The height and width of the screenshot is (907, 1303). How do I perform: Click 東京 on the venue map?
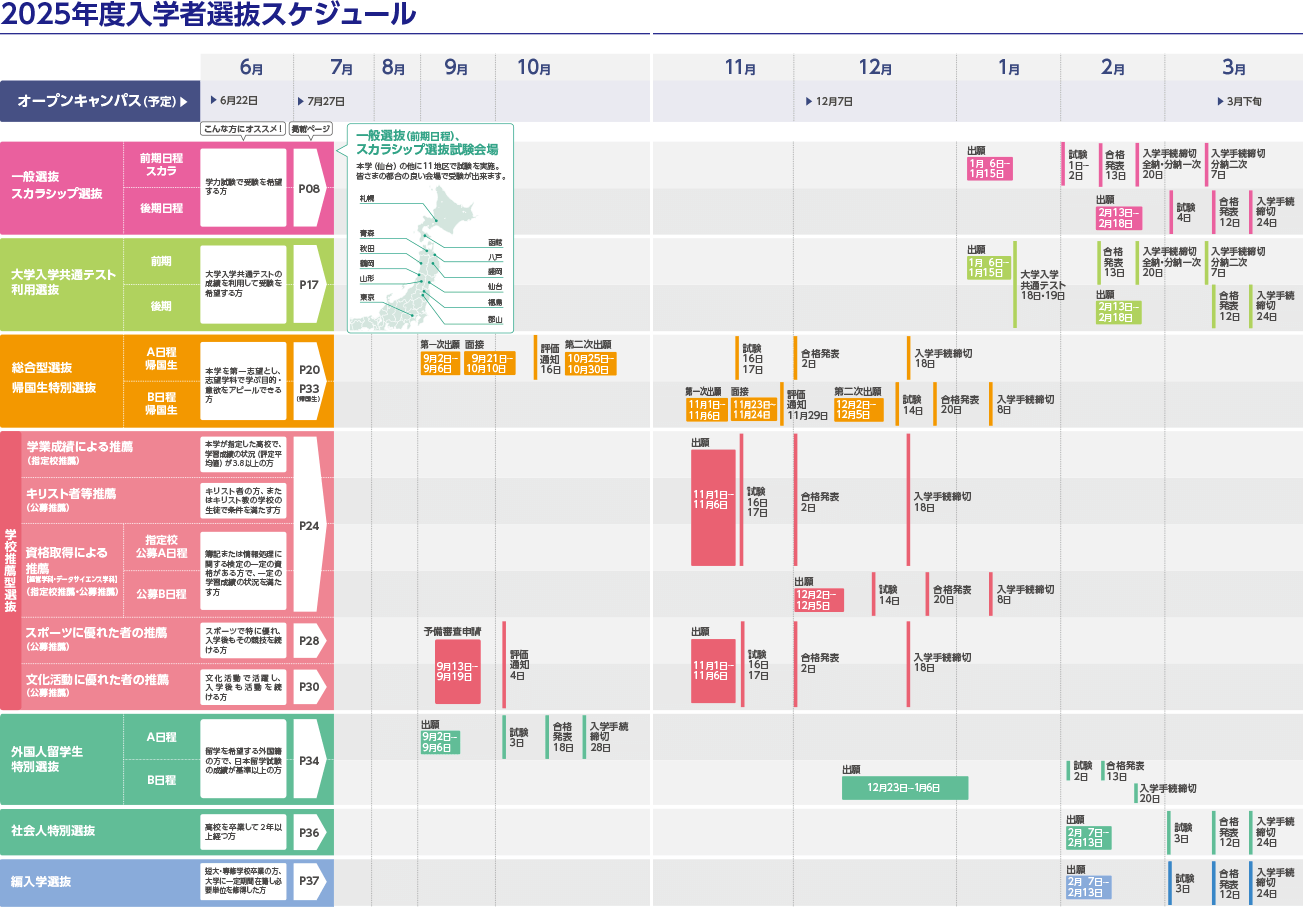tap(367, 298)
